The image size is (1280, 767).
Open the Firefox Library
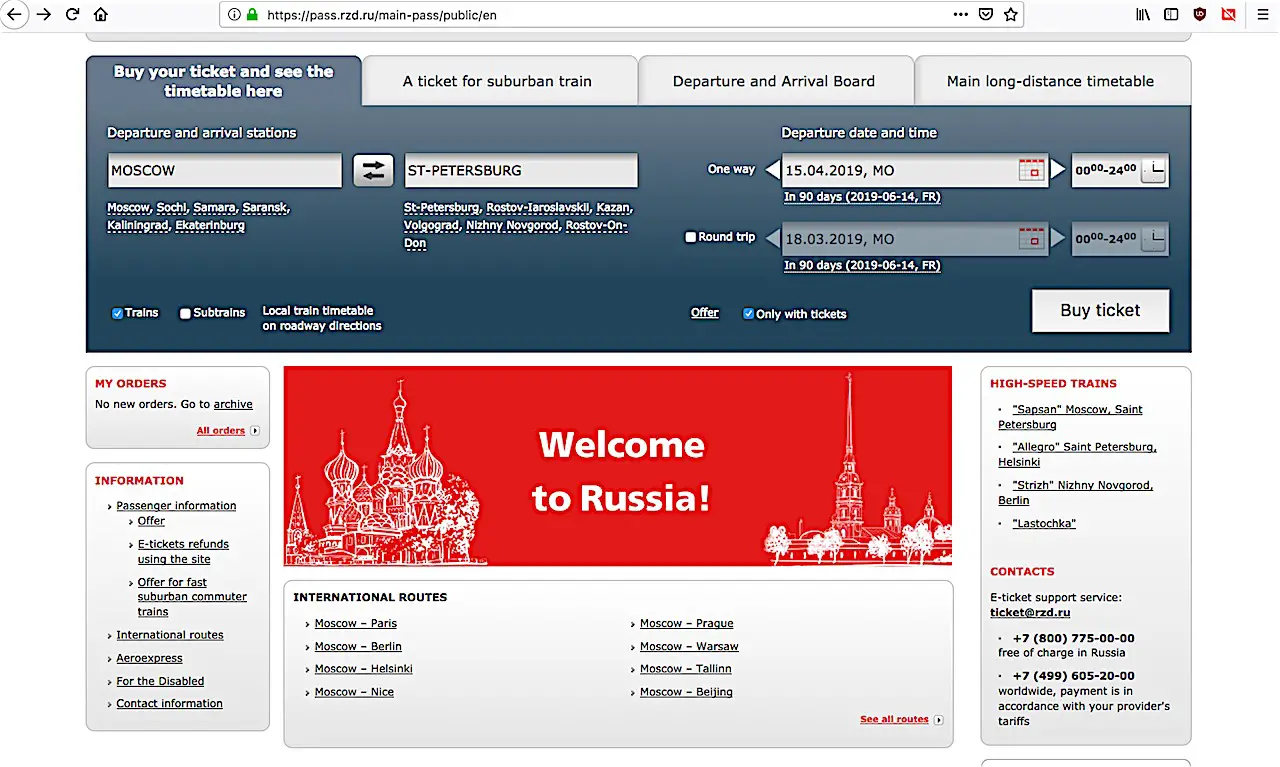[1142, 15]
